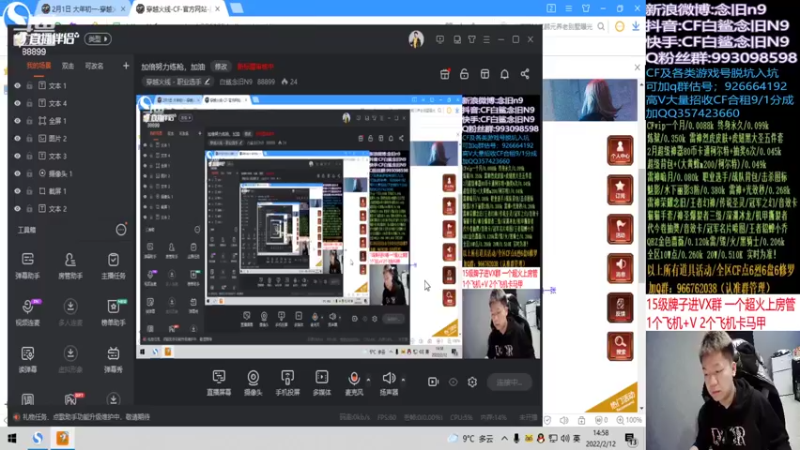Hide the 文本 4 source
The height and width of the screenshot is (450, 800).
17,103
